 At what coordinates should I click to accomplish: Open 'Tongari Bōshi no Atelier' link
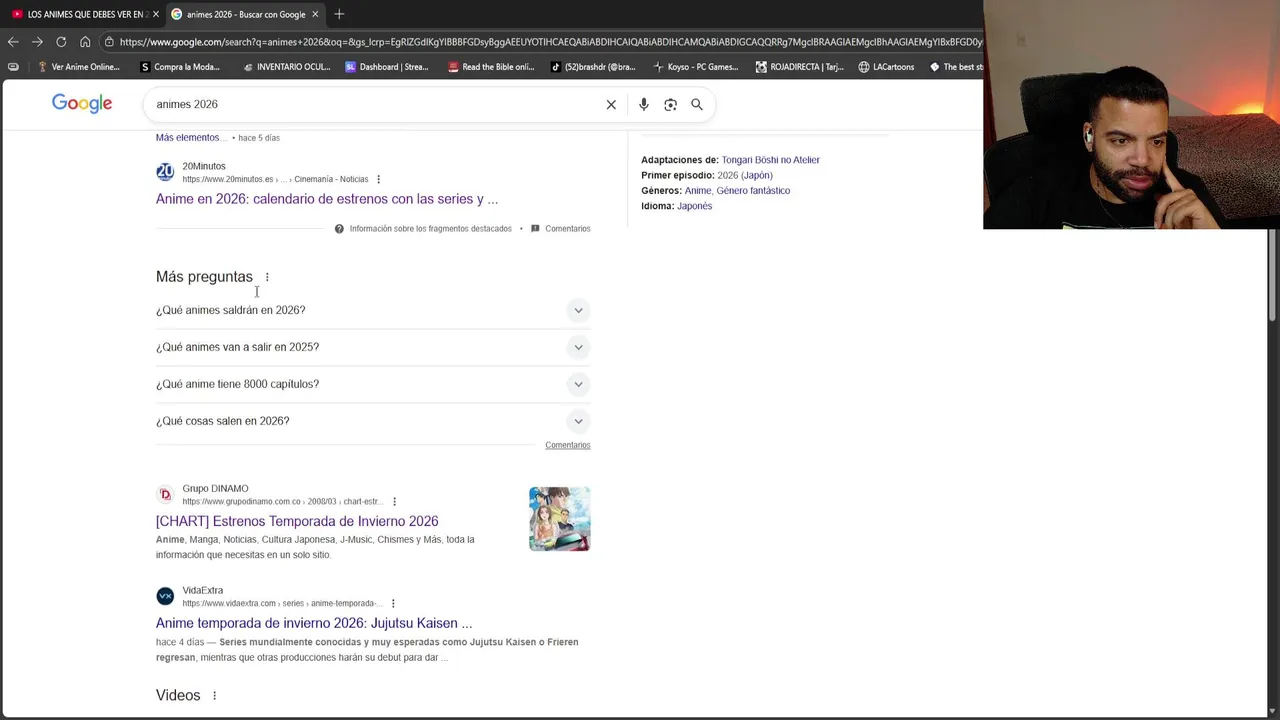[x=770, y=160]
